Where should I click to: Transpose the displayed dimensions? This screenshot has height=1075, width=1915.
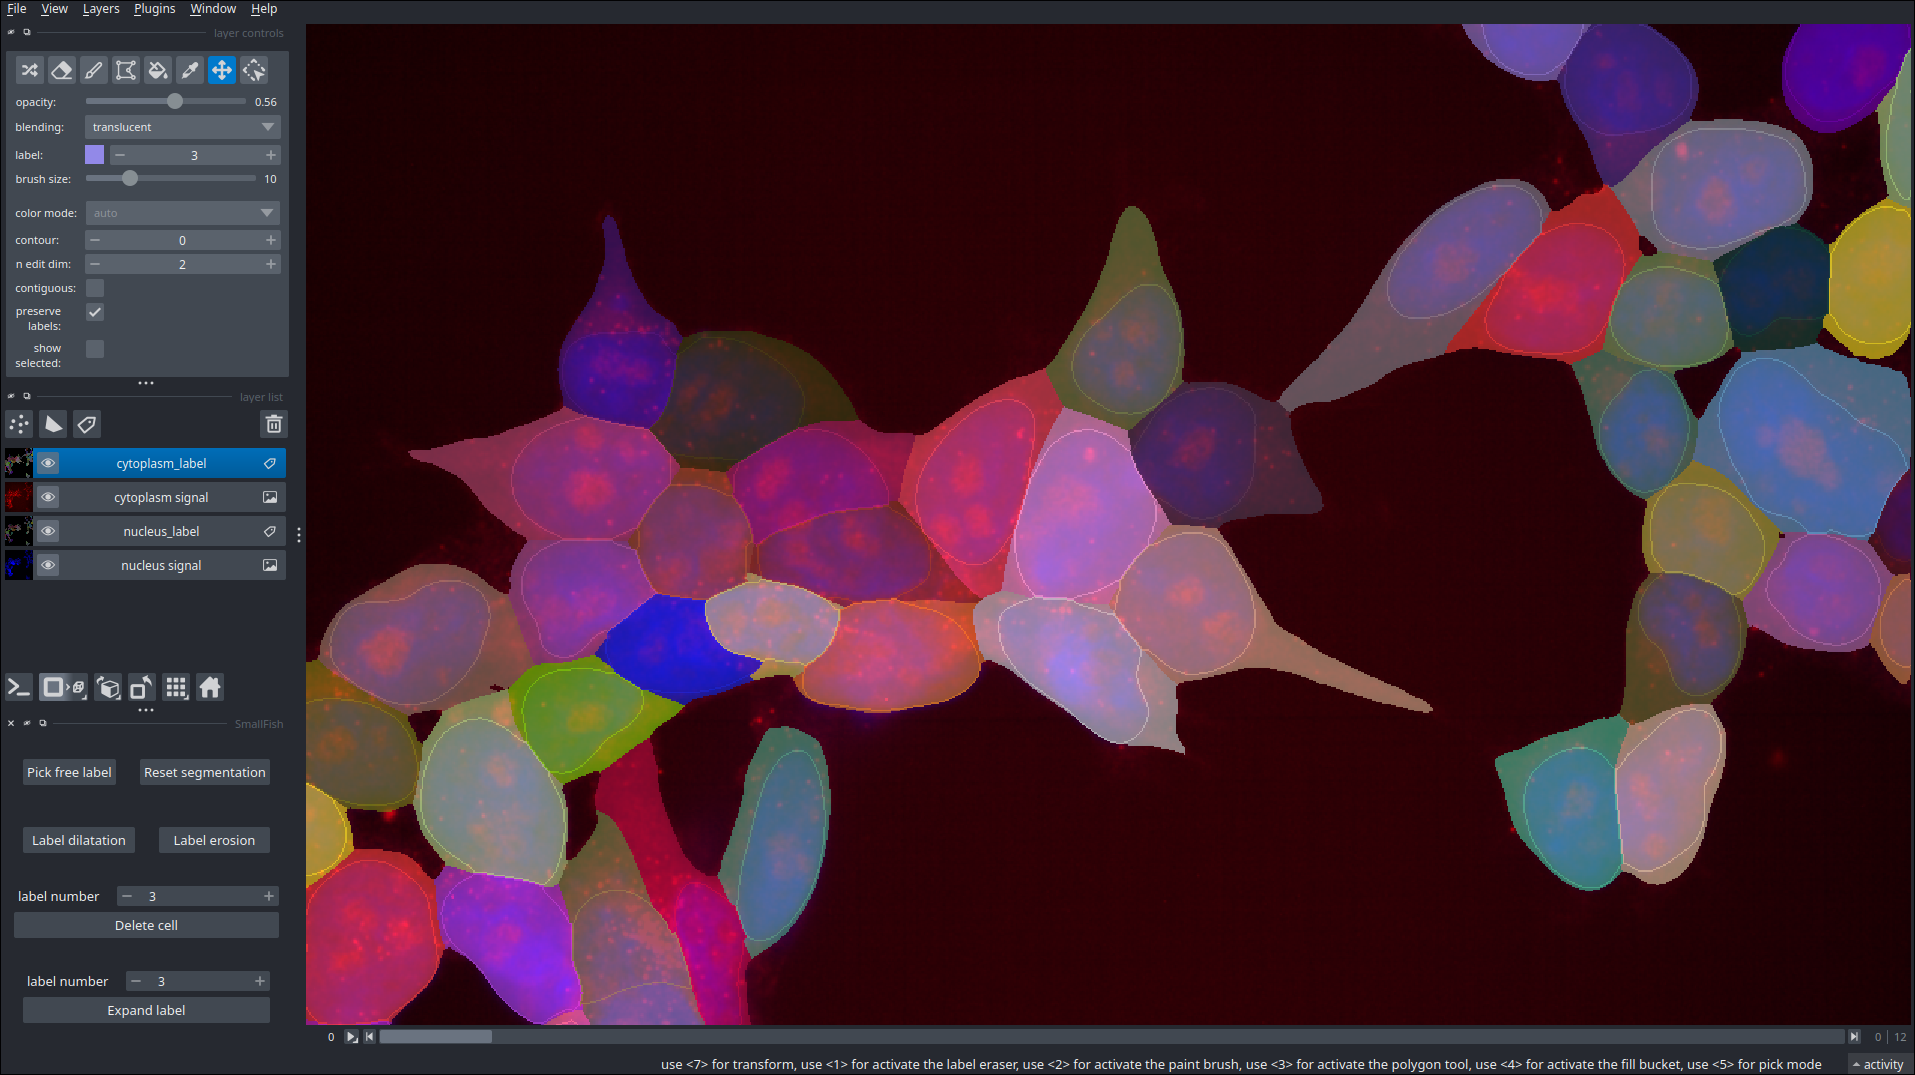tap(142, 687)
